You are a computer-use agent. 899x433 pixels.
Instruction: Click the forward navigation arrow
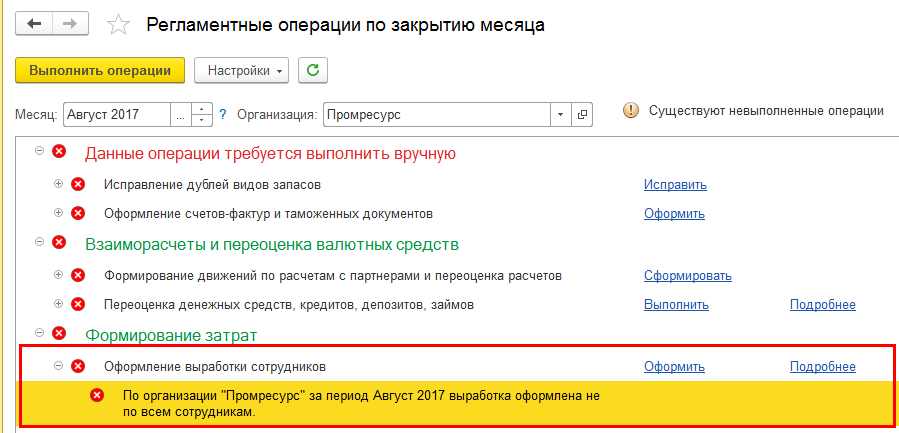click(70, 24)
